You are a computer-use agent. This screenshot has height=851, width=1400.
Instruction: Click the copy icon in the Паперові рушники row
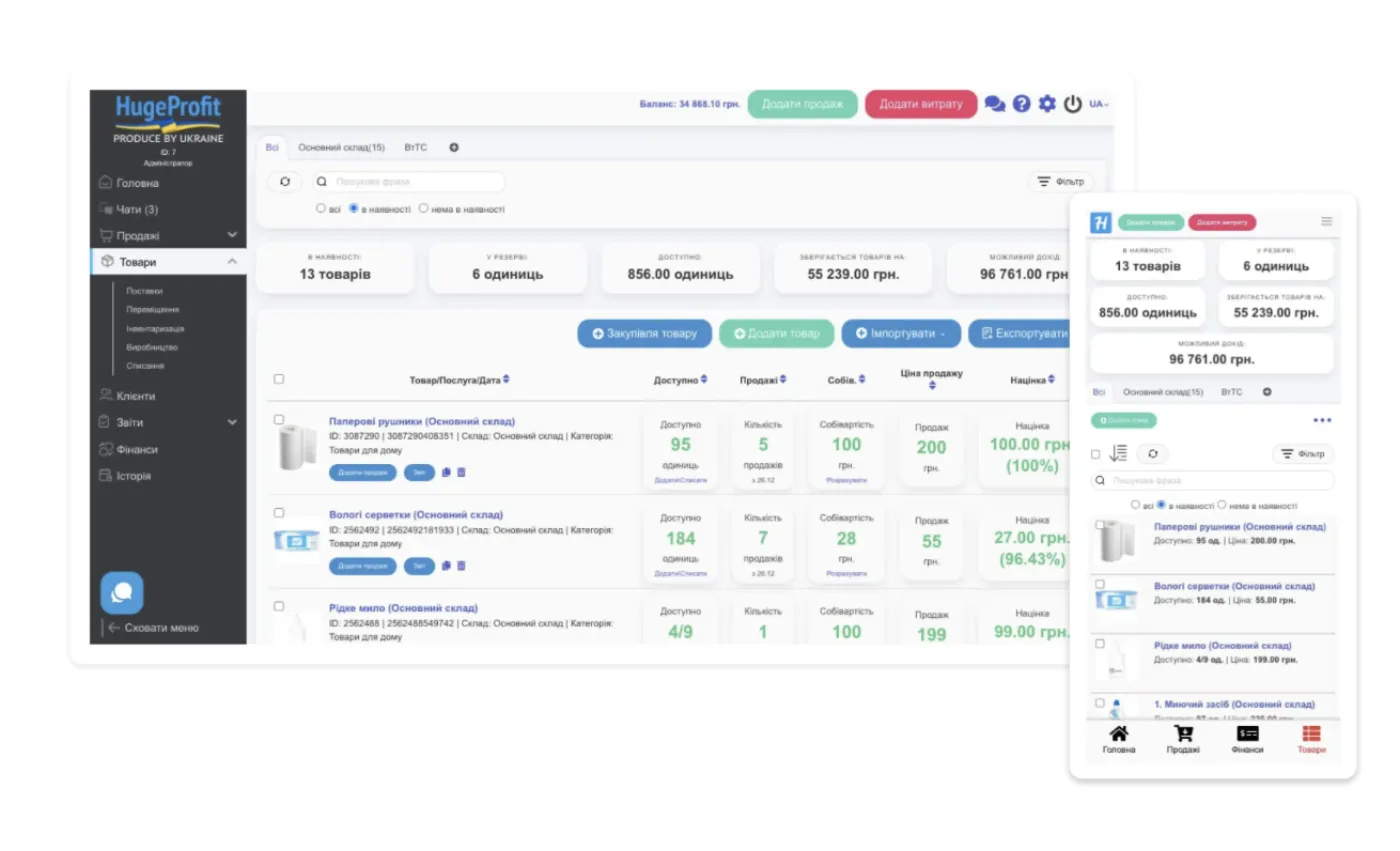point(446,473)
